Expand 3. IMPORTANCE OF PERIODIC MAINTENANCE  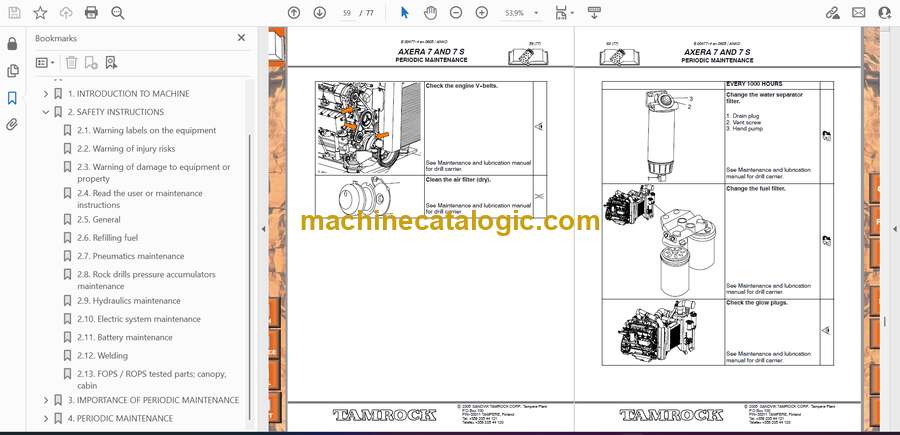coord(46,400)
